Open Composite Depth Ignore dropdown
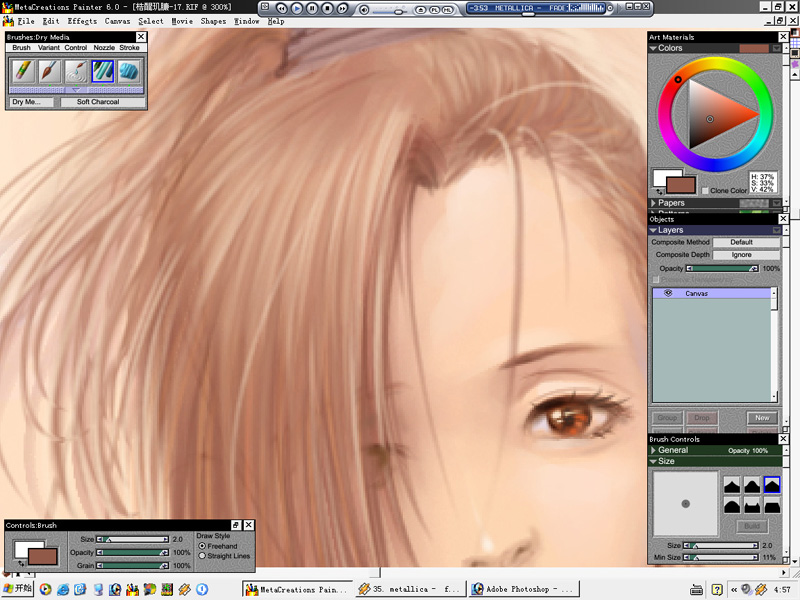 (746, 255)
